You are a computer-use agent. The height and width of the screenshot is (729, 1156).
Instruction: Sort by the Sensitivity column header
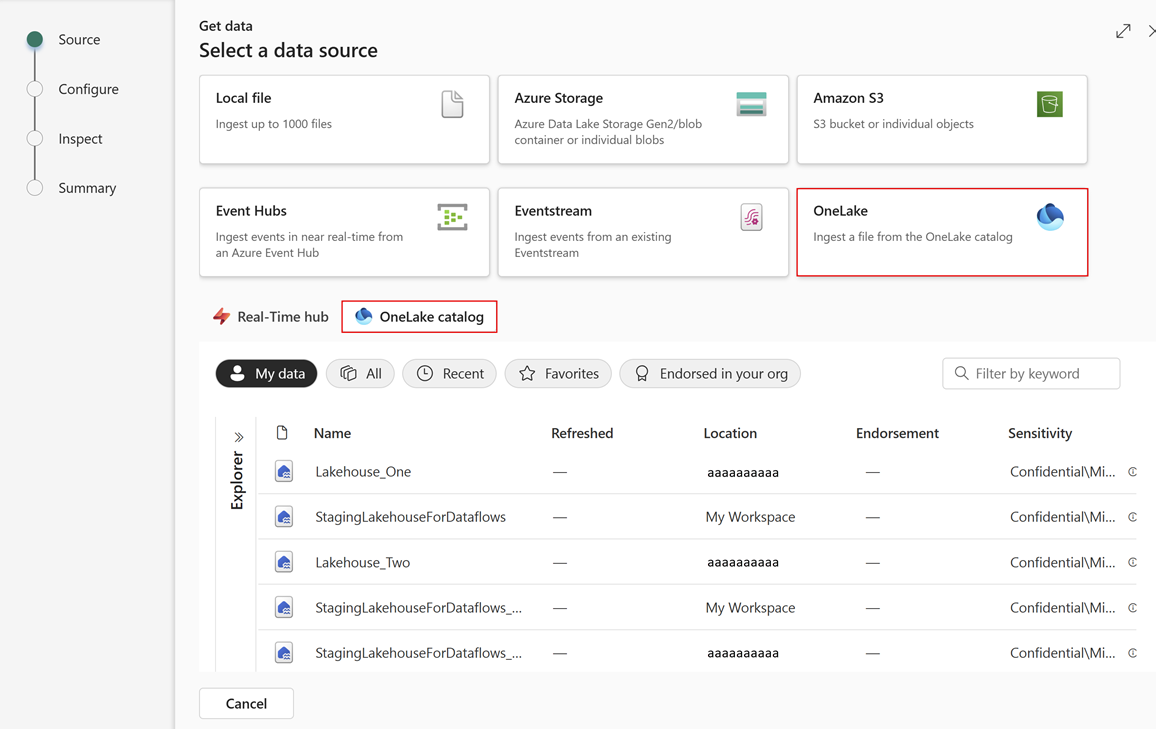[x=1040, y=433]
